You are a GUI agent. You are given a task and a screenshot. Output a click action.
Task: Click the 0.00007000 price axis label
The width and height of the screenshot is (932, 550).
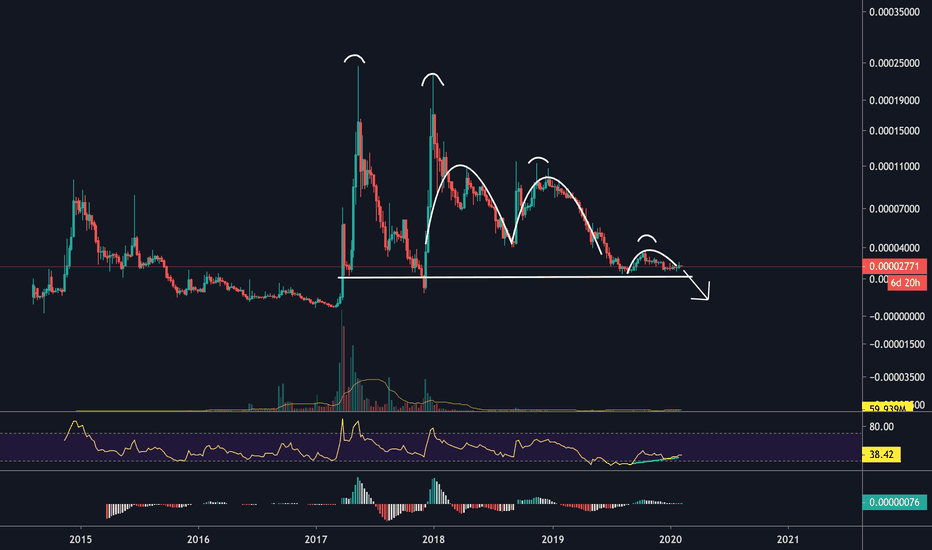point(894,209)
